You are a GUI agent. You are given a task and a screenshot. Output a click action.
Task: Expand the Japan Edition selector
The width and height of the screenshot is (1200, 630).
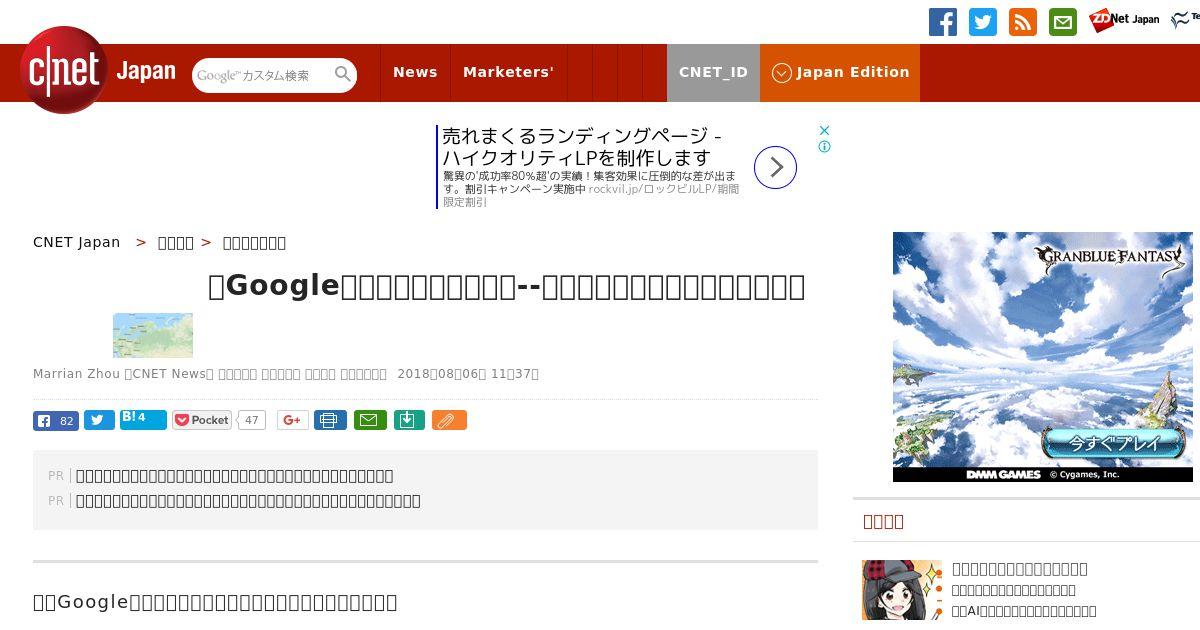click(840, 72)
